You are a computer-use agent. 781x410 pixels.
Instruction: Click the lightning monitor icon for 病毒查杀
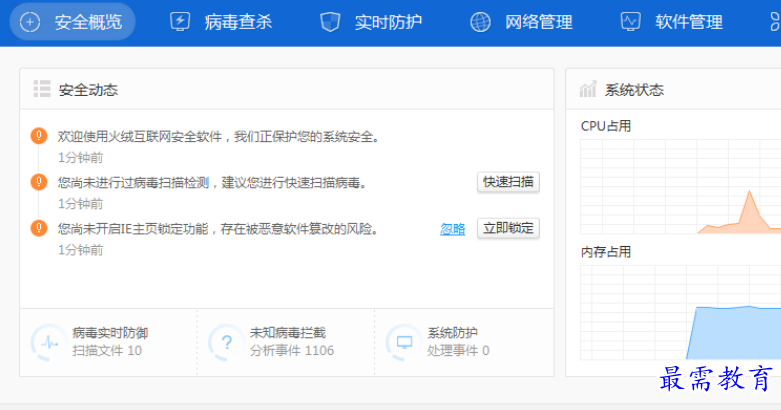click(180, 22)
